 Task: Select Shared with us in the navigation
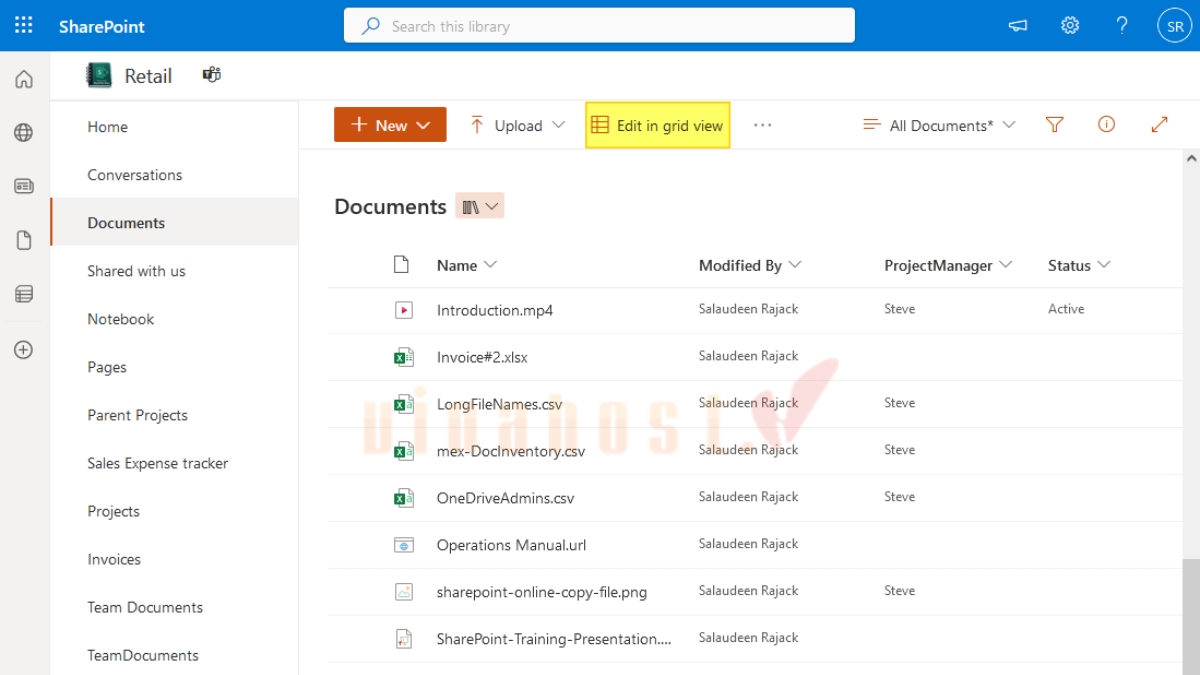pyautogui.click(x=136, y=271)
